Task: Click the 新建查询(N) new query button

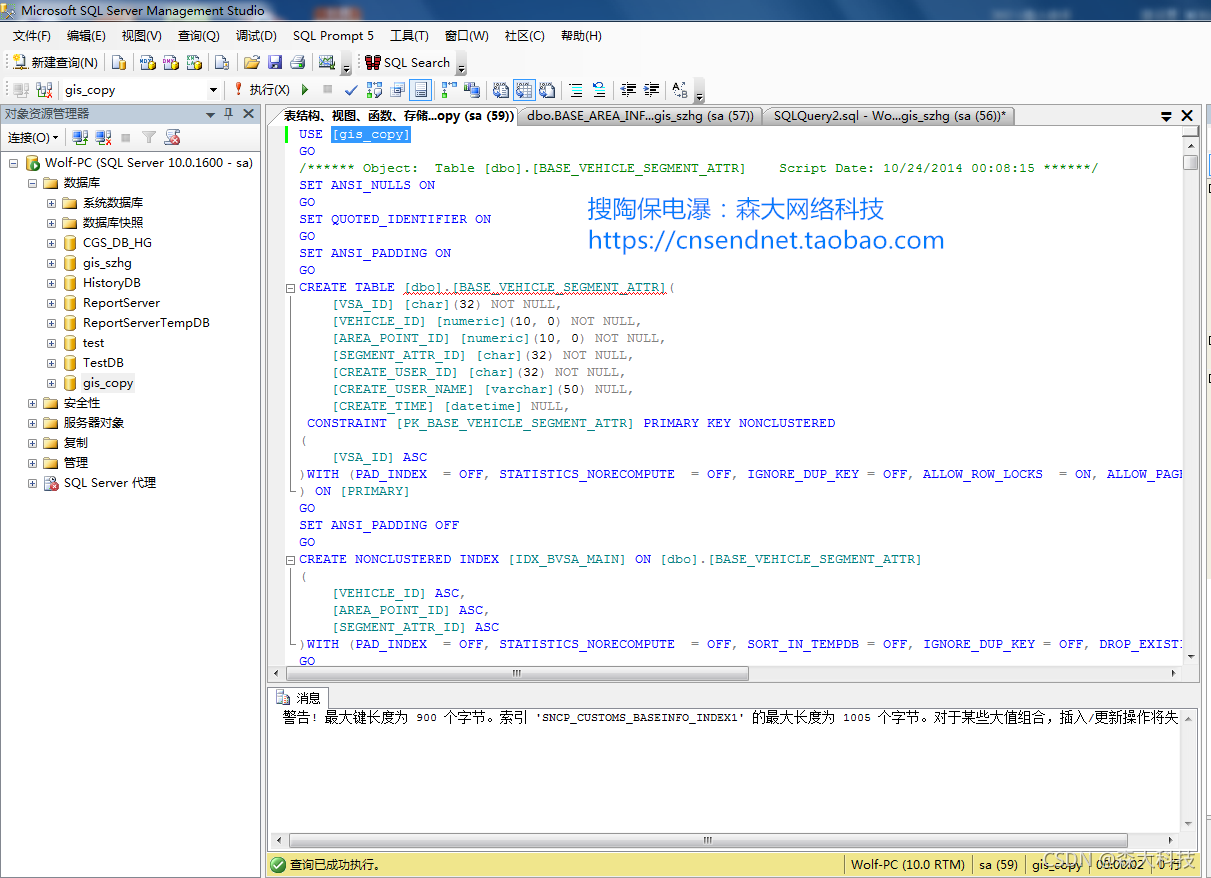Action: tap(55, 62)
